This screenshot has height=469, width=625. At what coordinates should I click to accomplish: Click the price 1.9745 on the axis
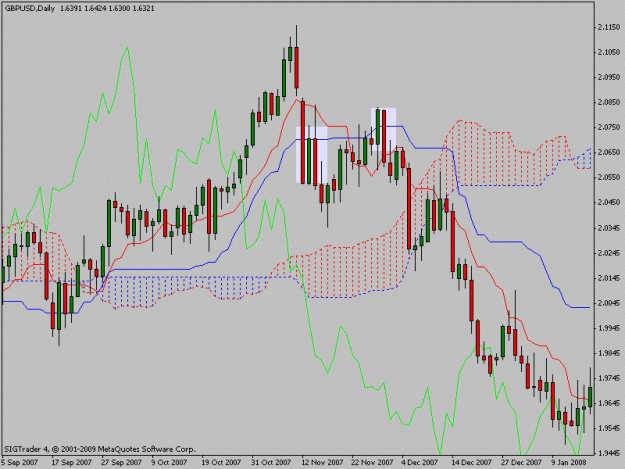(609, 378)
